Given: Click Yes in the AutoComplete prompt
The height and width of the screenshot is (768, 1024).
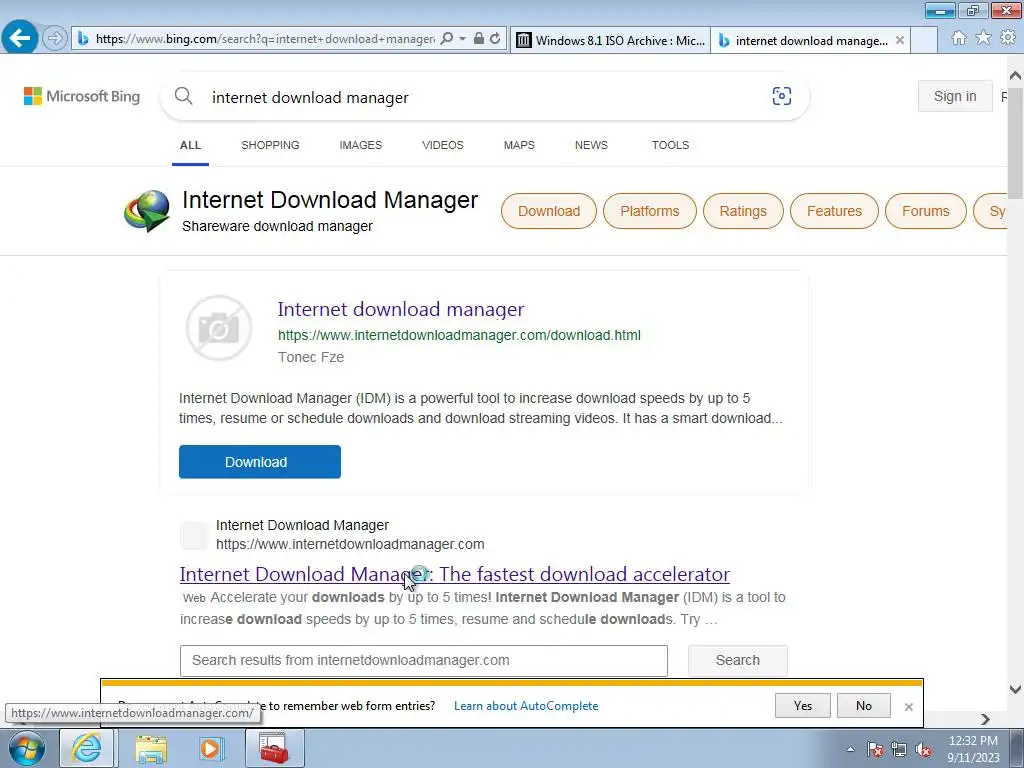Looking at the screenshot, I should coord(803,705).
